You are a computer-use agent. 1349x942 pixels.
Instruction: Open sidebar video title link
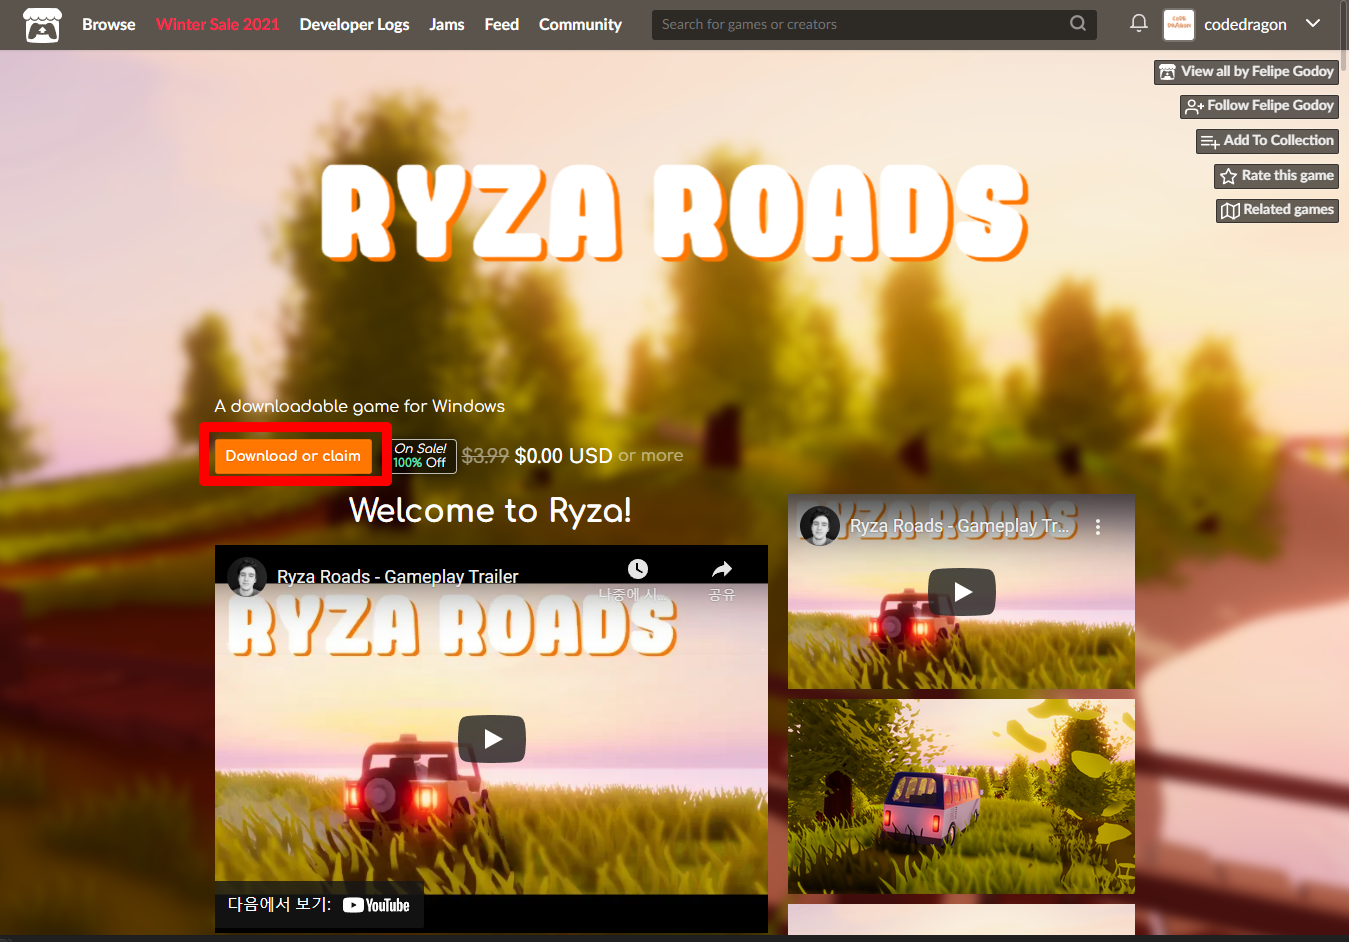click(959, 526)
